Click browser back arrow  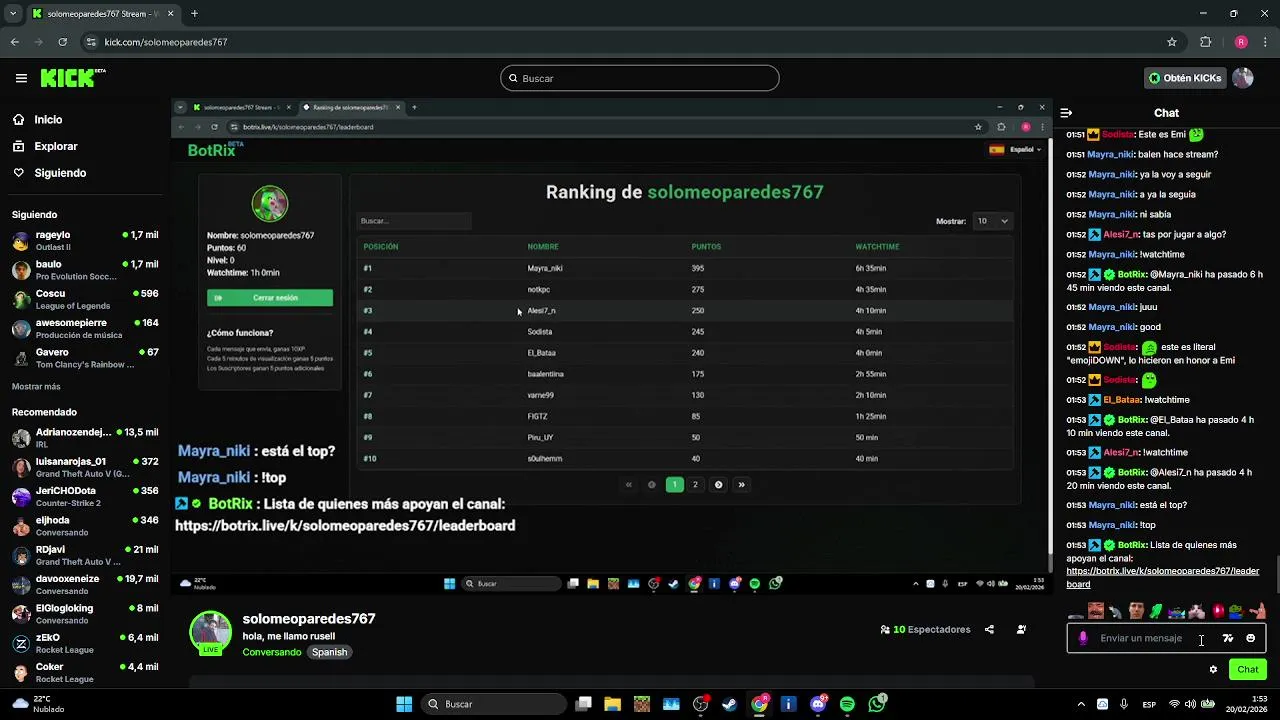point(14,42)
